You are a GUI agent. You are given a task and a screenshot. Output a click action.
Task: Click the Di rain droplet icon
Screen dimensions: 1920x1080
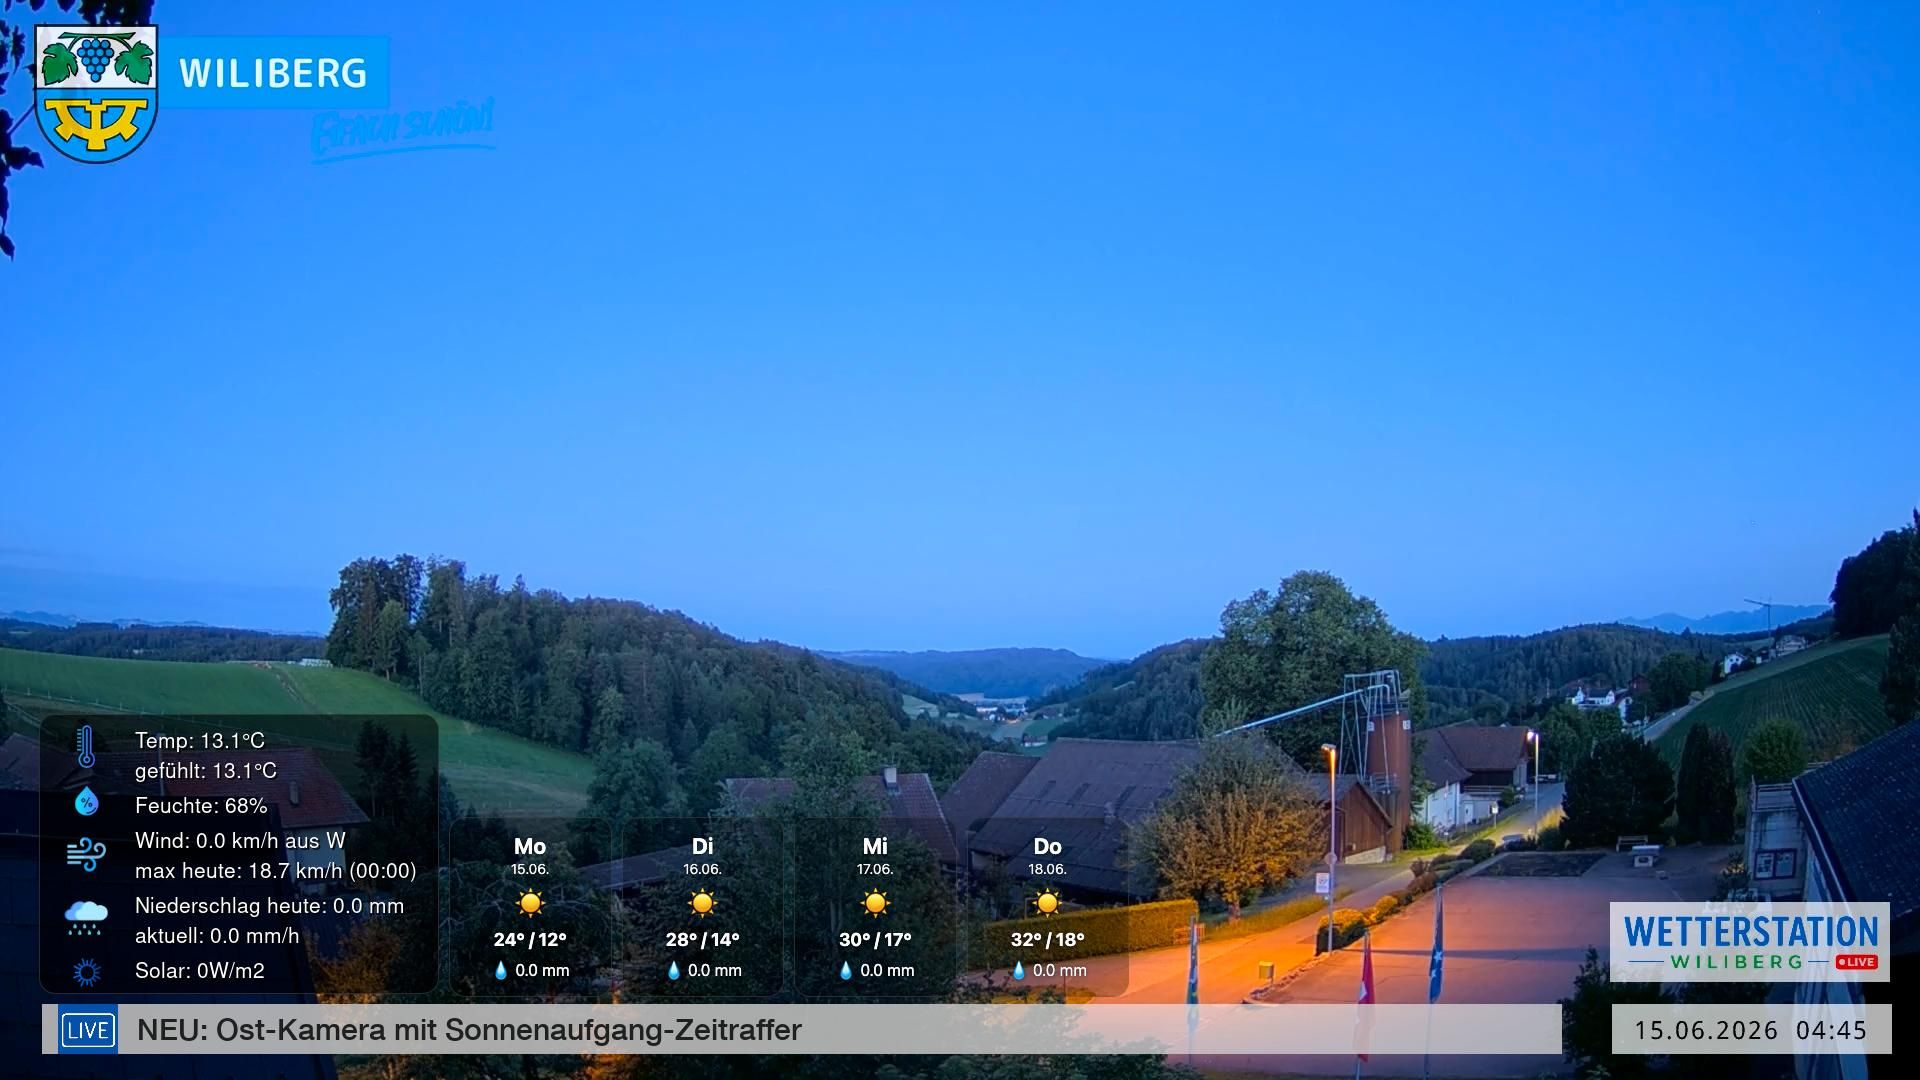pyautogui.click(x=674, y=970)
